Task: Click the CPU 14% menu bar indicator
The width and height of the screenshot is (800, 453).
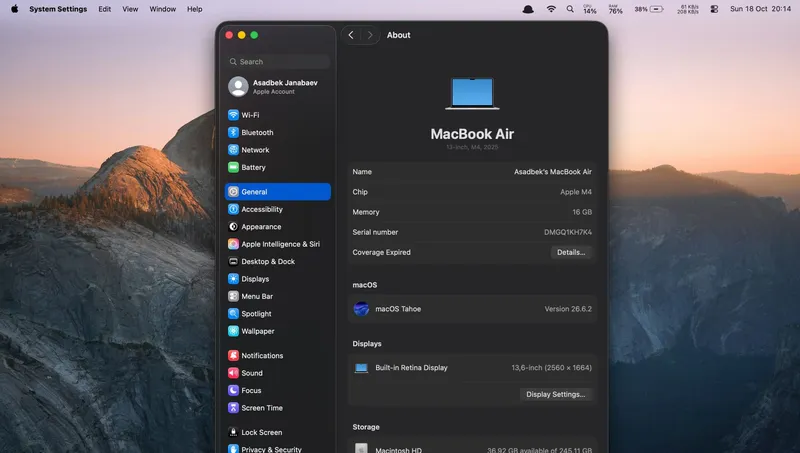Action: click(590, 9)
